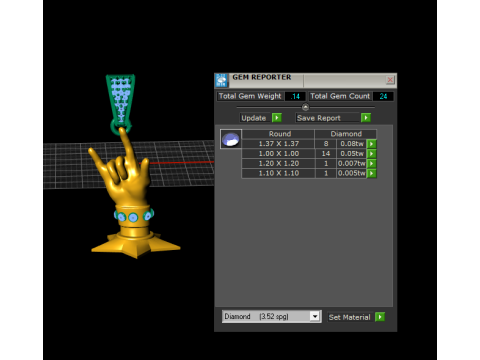480x360 pixels.
Task: Click green arrow for 1.10 X 1.10 row
Action: (x=371, y=173)
